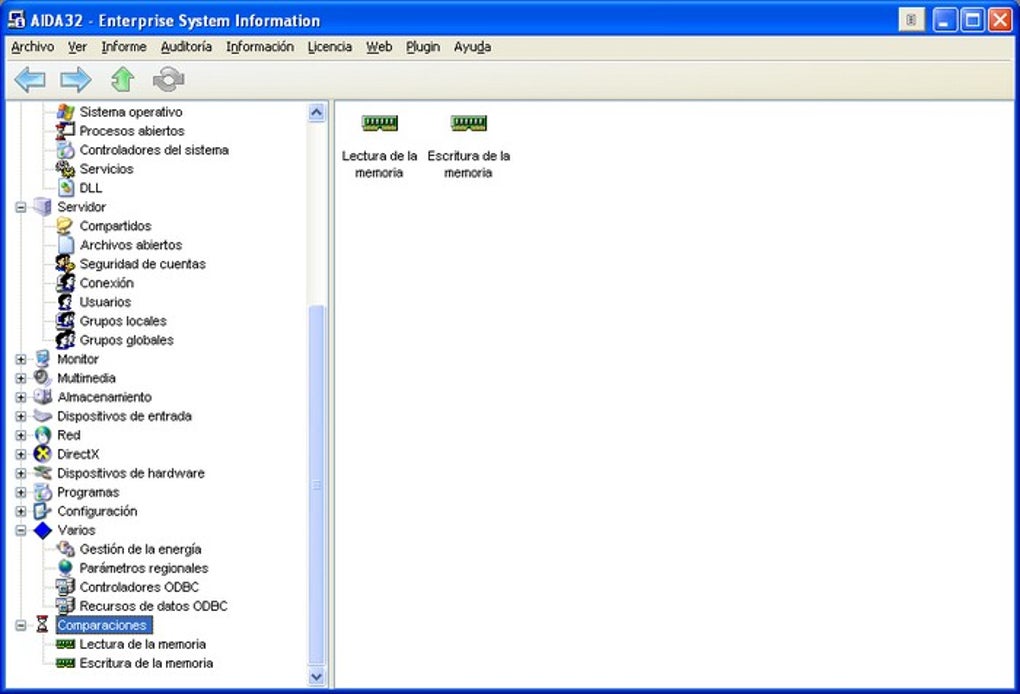Expand the Dispositivos de entrada node
The width and height of the screenshot is (1020, 694).
pos(21,416)
